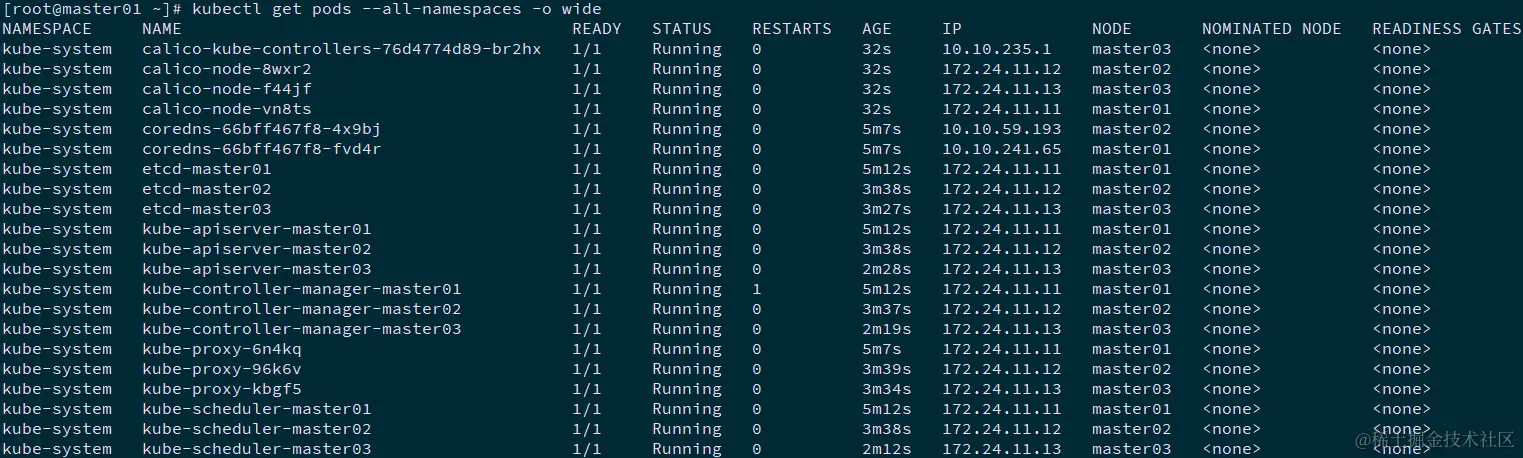Image resolution: width=1523 pixels, height=458 pixels.
Task: Click IP address 10.10.59.193
Action: coord(1002,129)
